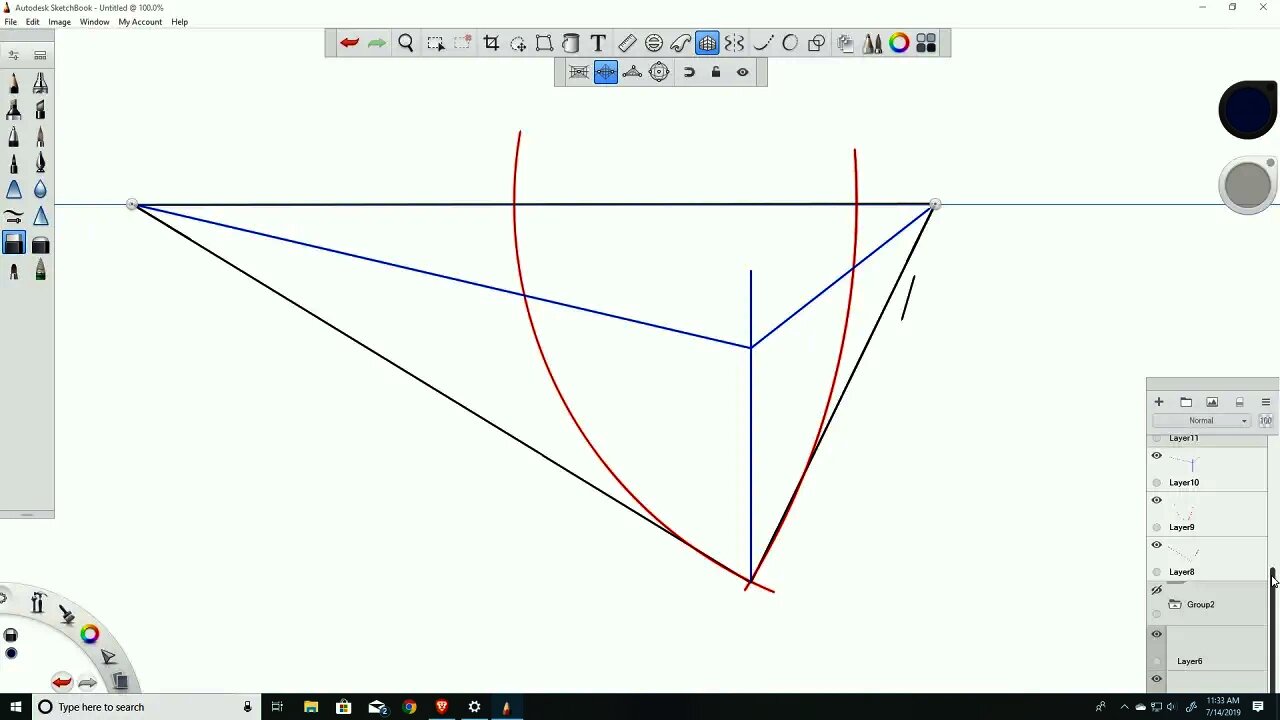
Task: Select fisheye perspective mode
Action: click(659, 72)
